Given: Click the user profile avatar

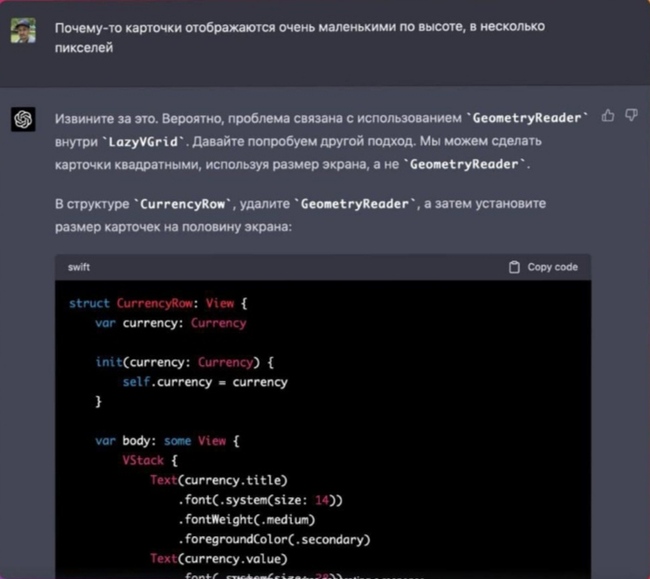Looking at the screenshot, I should pos(23,30).
